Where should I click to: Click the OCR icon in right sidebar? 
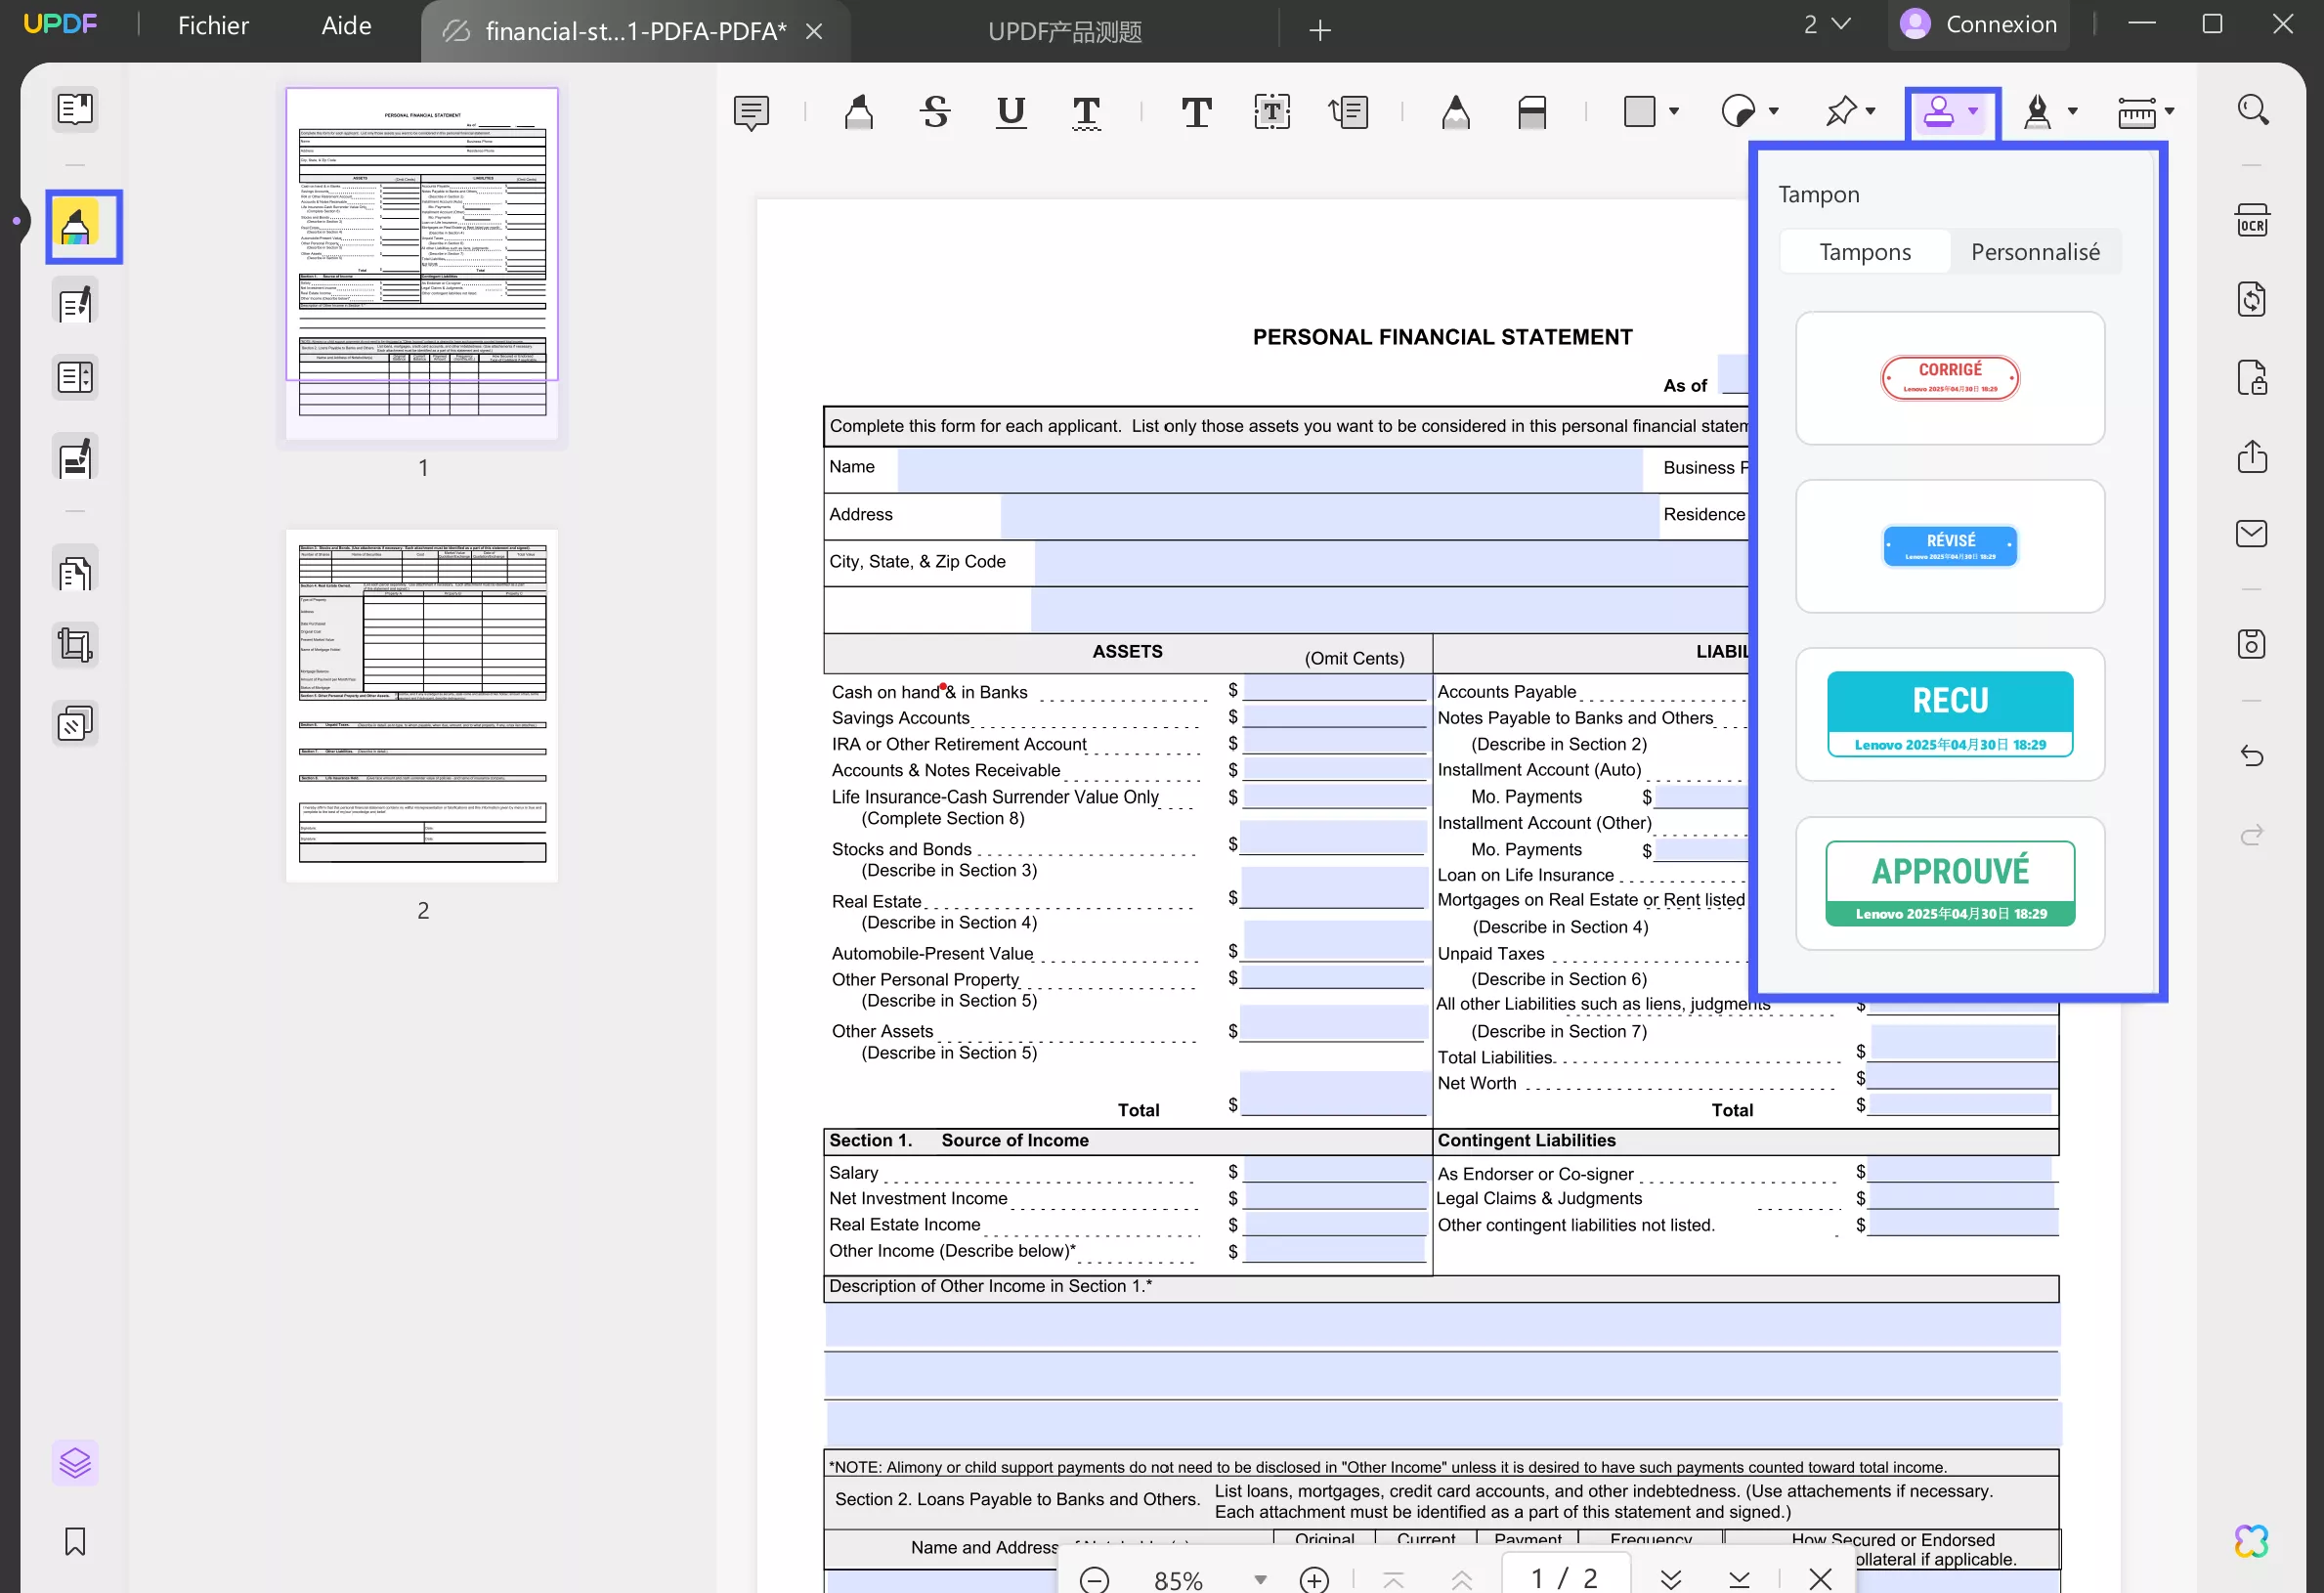(2252, 221)
